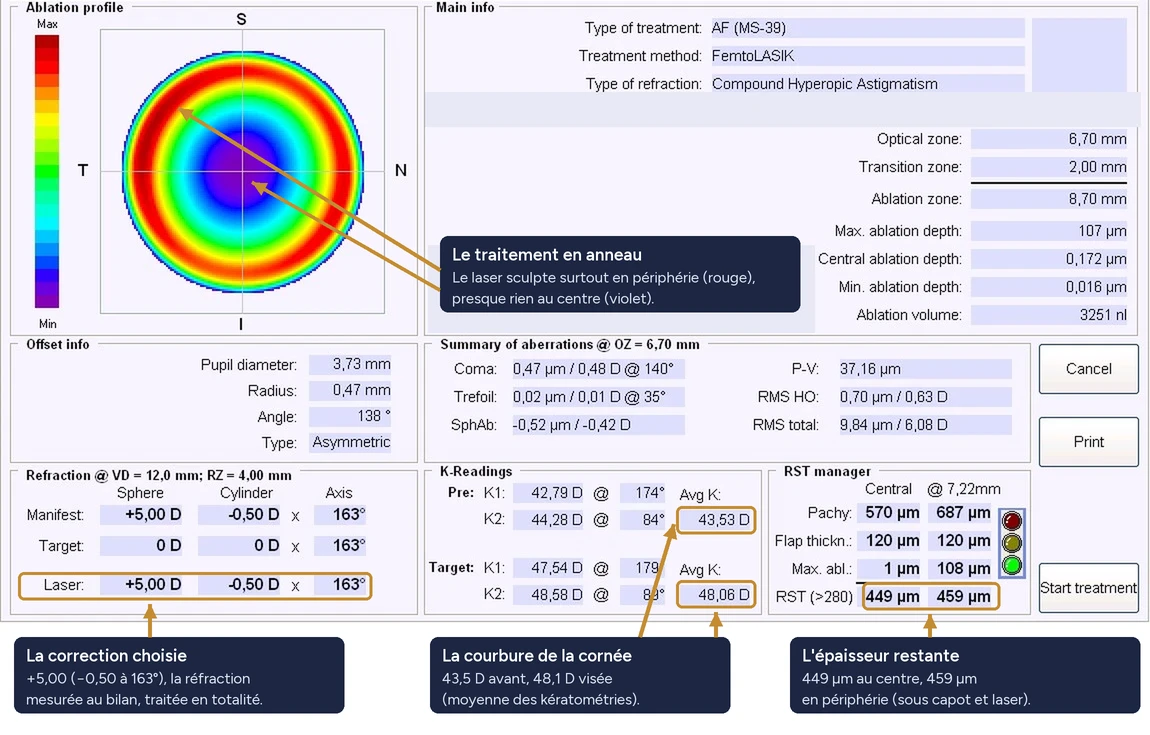This screenshot has height=735, width=1150.
Task: Click the Trefoil aberration value
Action: [x=598, y=397]
